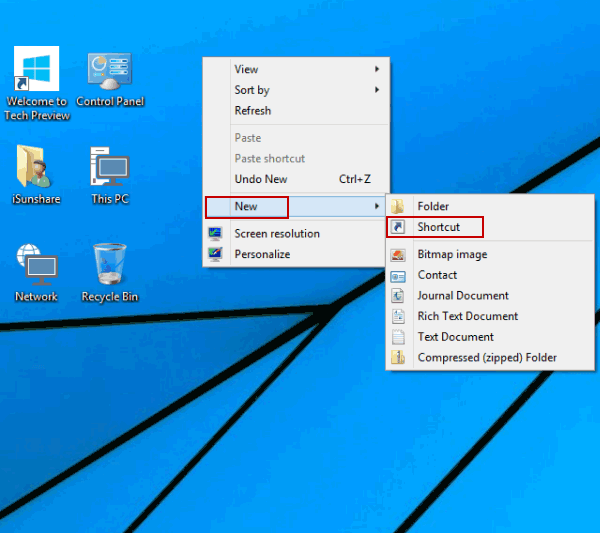The height and width of the screenshot is (533, 600).
Task: Select Undo New in the context menu
Action: (x=261, y=180)
